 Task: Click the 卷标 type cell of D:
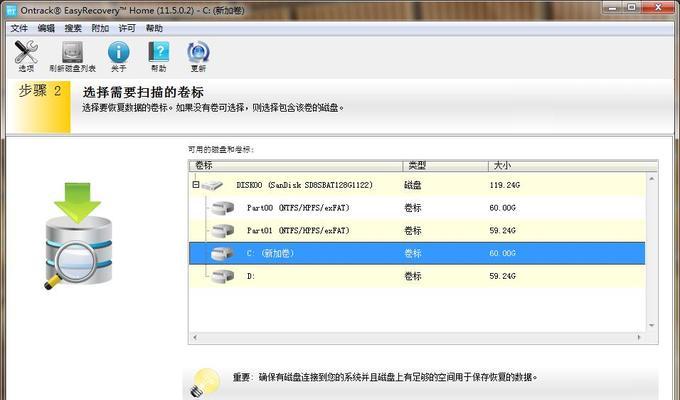click(412, 276)
